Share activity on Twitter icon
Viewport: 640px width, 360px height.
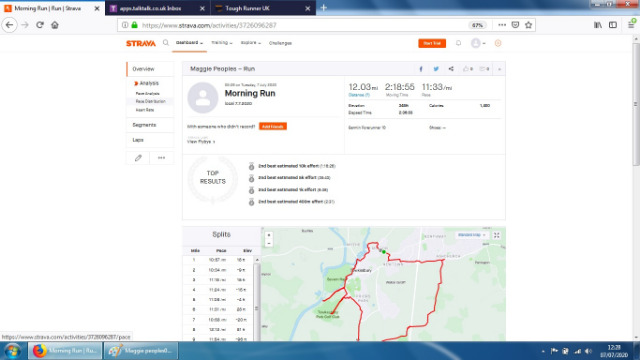[436, 69]
